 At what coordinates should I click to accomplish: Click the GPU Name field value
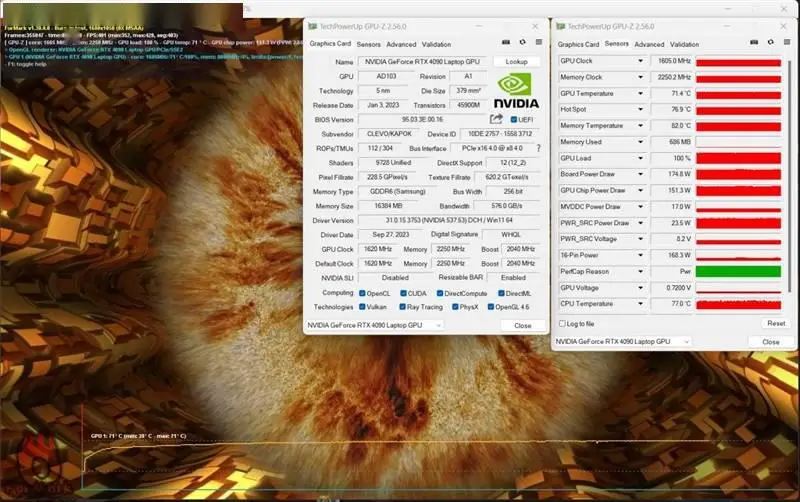tap(422, 62)
